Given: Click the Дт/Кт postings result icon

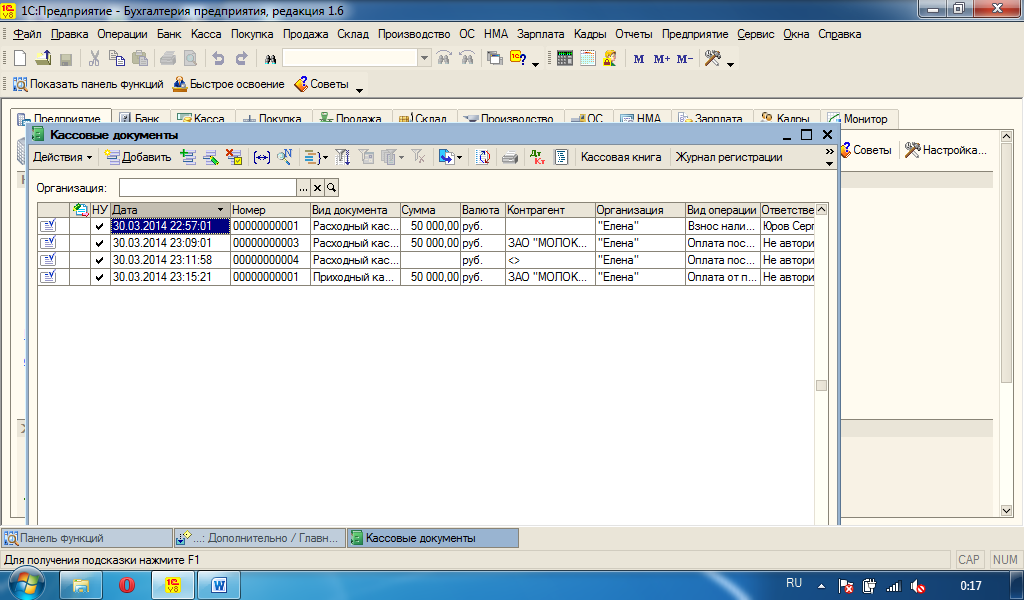Looking at the screenshot, I should pyautogui.click(x=539, y=157).
